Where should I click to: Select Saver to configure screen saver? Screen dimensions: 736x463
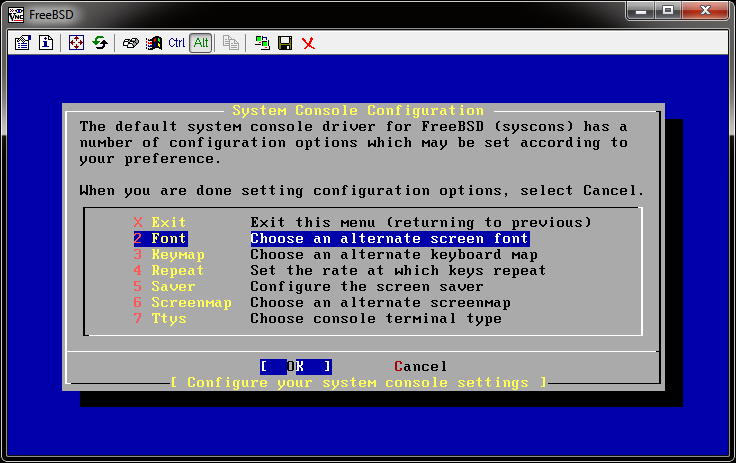[x=172, y=287]
